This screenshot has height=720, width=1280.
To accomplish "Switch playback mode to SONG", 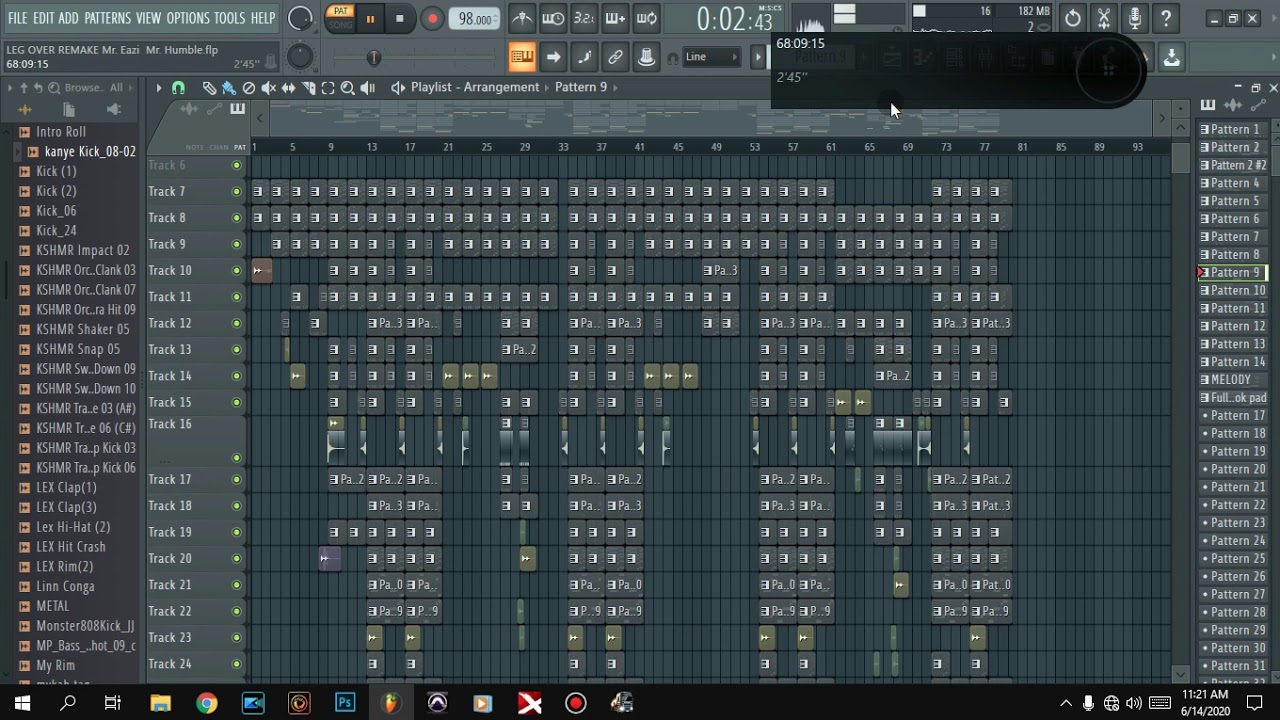I will tap(341, 24).
